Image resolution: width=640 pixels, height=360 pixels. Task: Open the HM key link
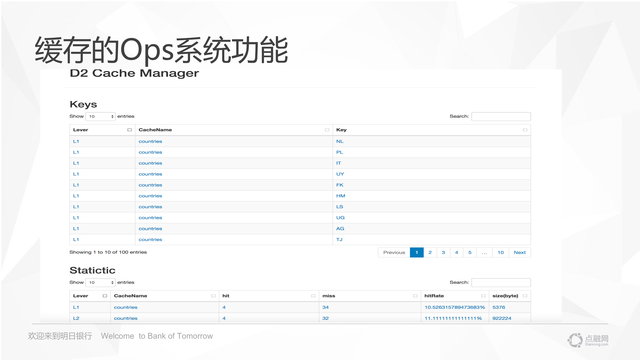[x=340, y=196]
